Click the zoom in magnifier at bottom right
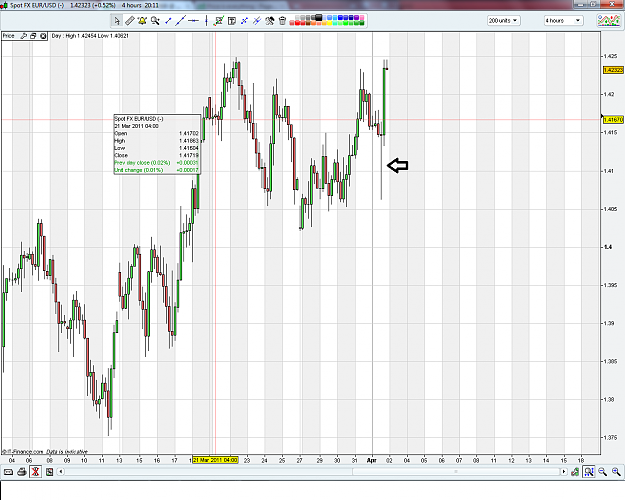The image size is (625, 500). (x=616, y=472)
